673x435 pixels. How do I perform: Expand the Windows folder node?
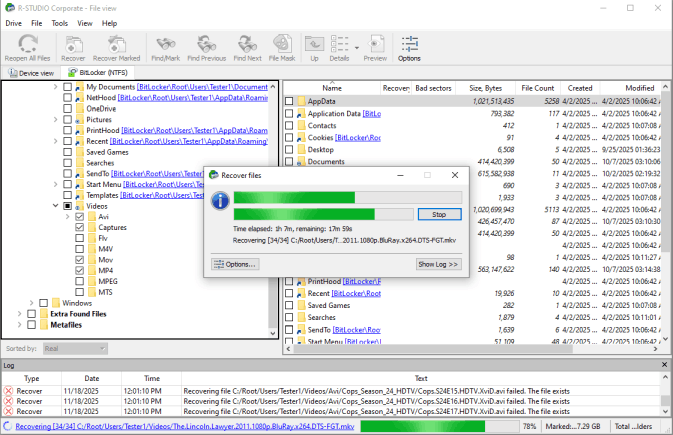[30, 303]
